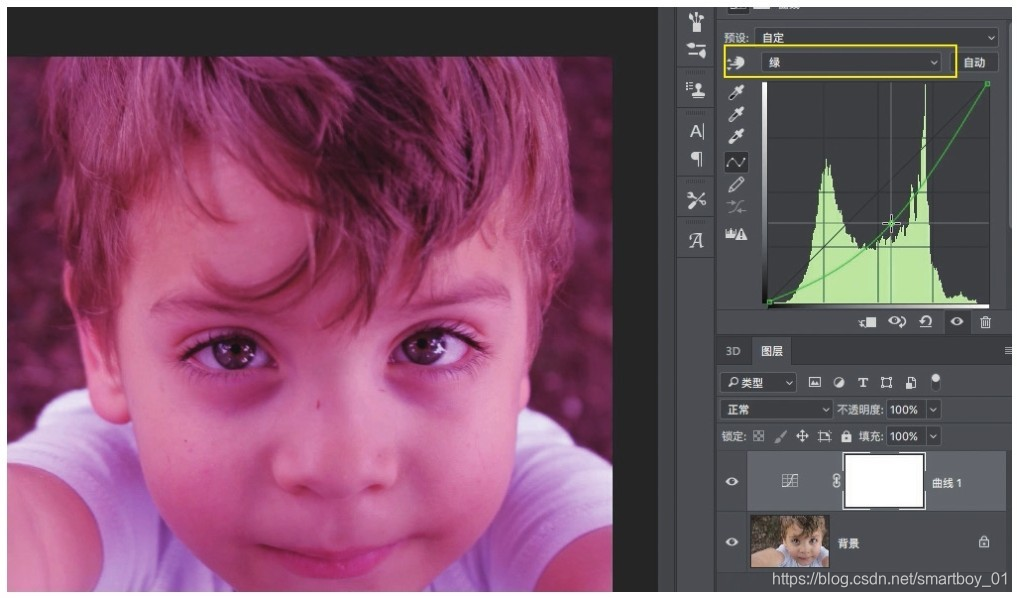The image size is (1017, 598).
Task: Toggle lock image pixels brush icon
Action: coord(780,436)
